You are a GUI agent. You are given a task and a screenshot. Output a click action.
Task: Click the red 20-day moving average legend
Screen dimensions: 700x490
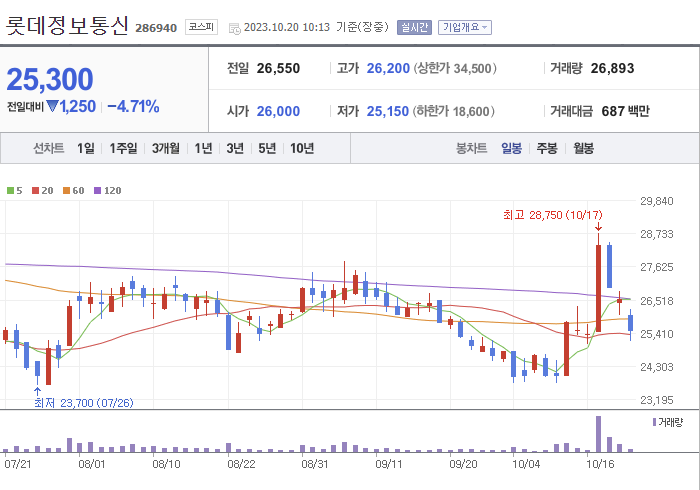(x=42, y=191)
